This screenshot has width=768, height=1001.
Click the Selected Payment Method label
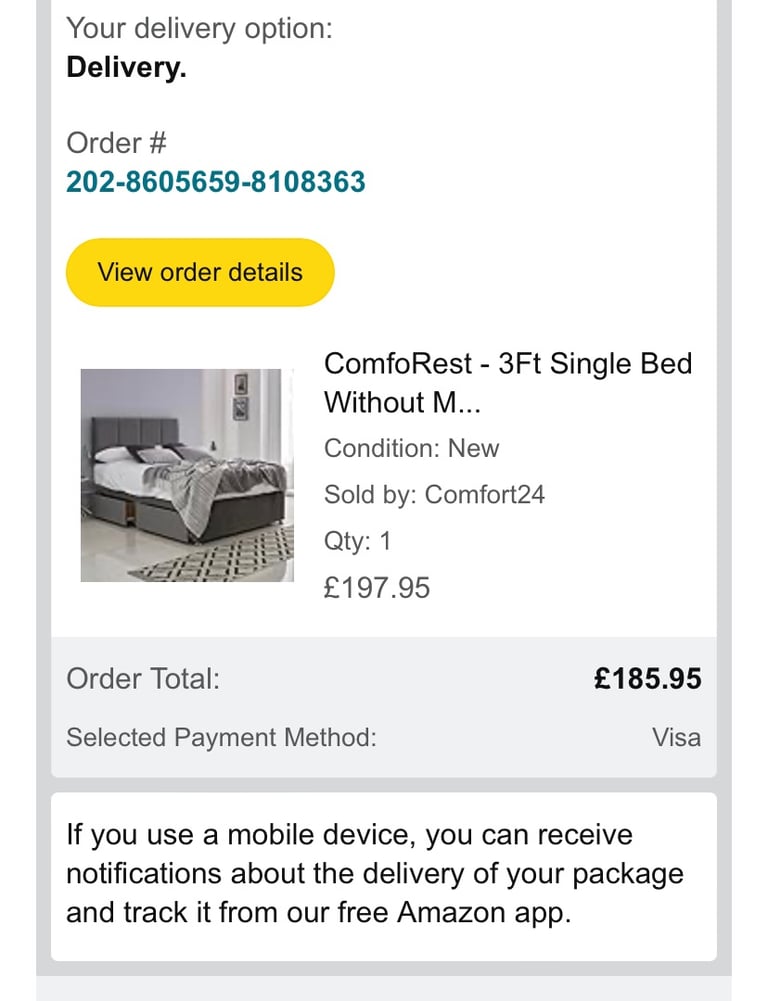click(221, 738)
